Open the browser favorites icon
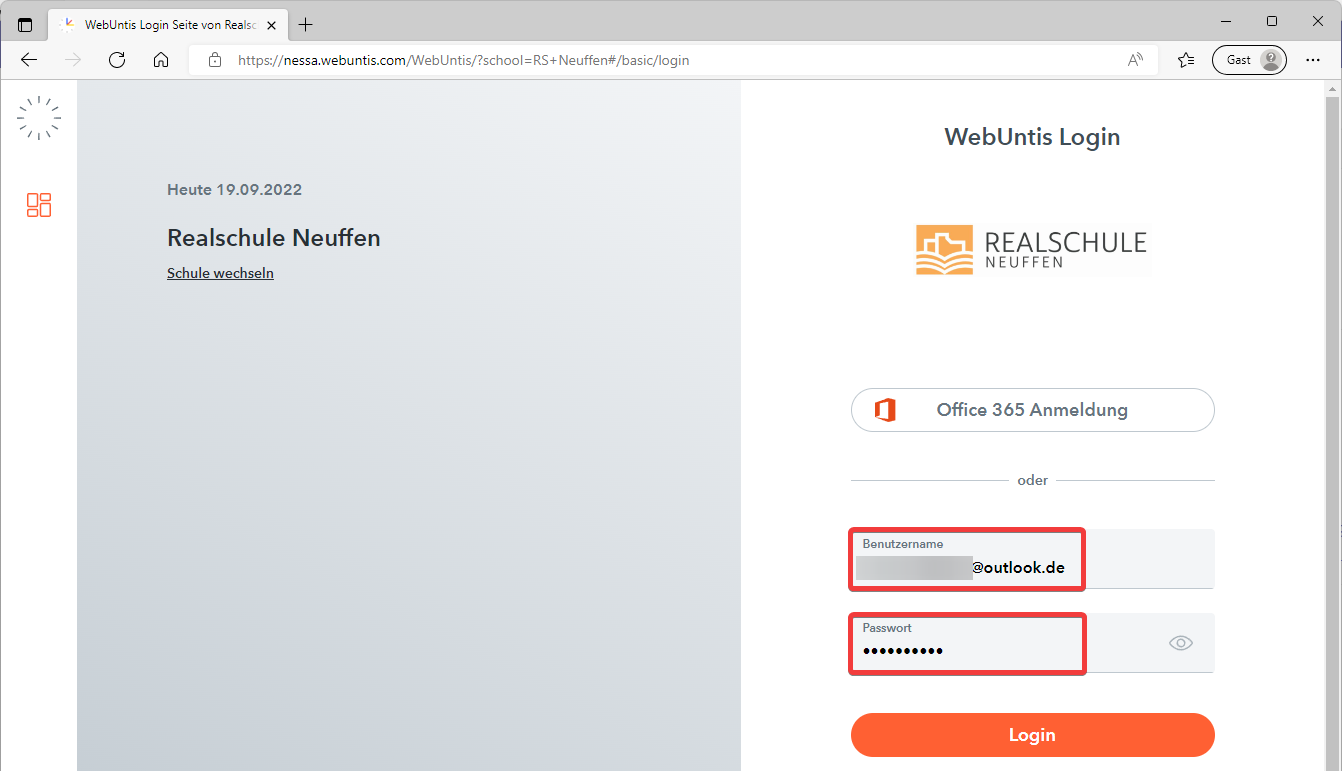1342x771 pixels. point(1186,60)
